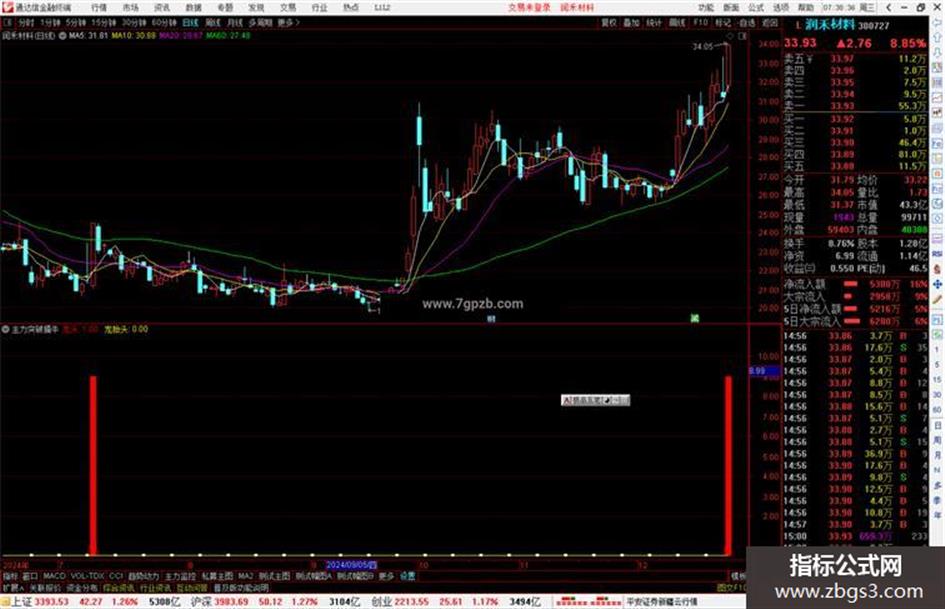The width and height of the screenshot is (945, 609).
Task: Expand 更多 indicator list at bottom
Action: click(x=386, y=576)
